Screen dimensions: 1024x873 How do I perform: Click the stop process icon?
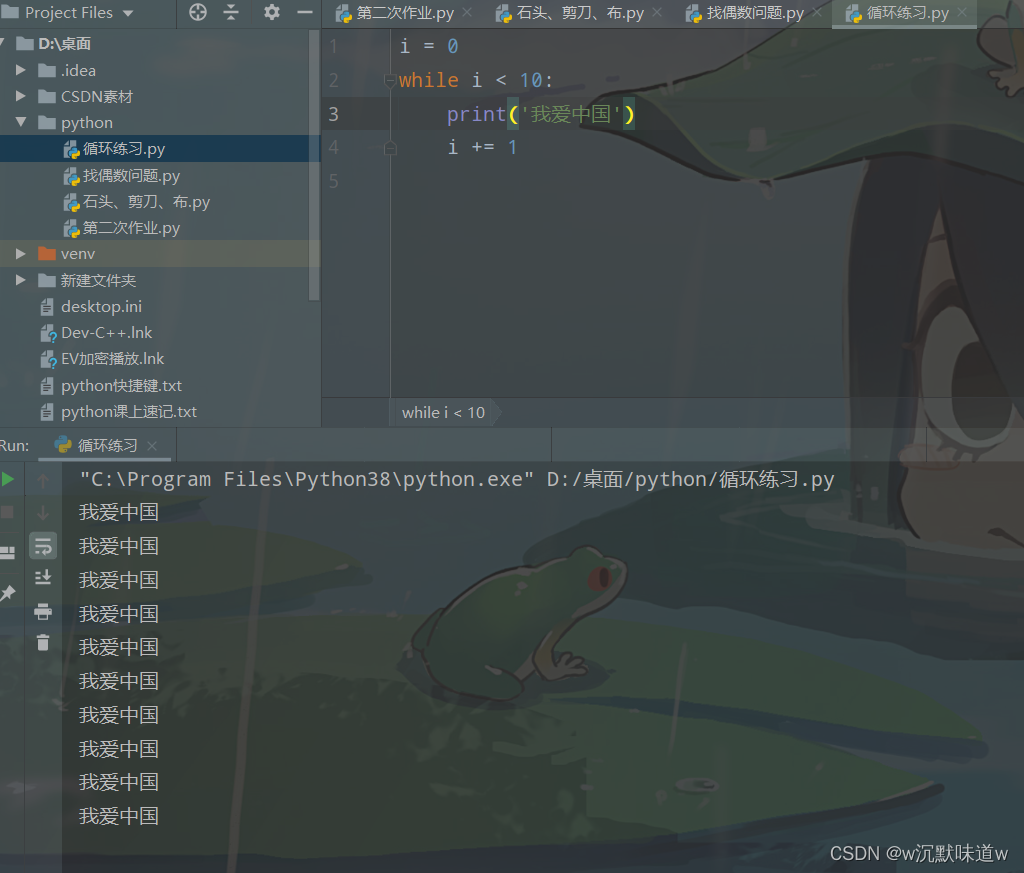point(8,512)
